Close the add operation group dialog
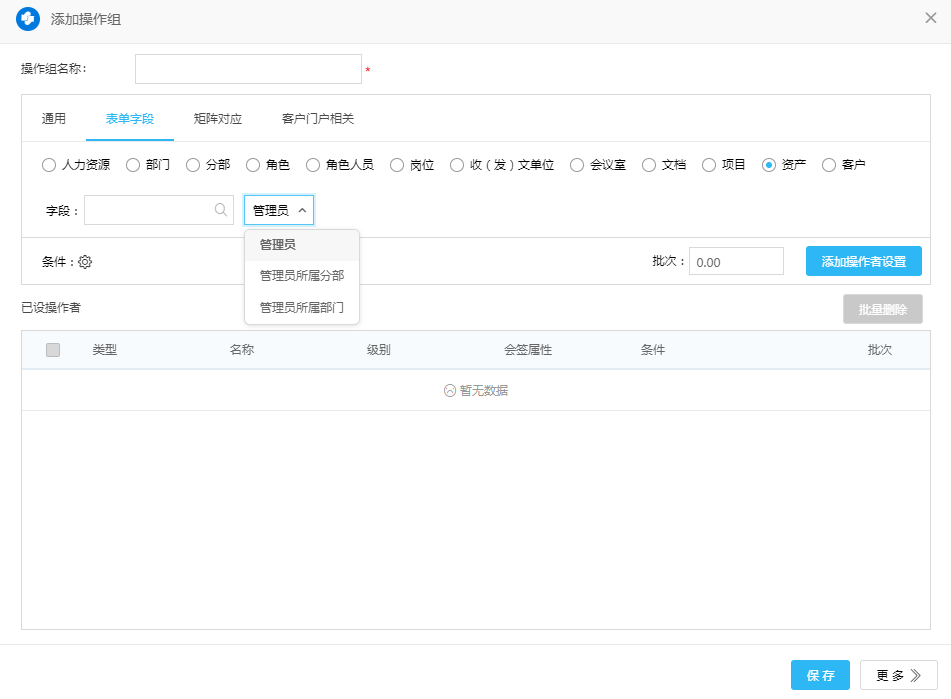Viewport: 951px width, 699px height. tap(930, 19)
